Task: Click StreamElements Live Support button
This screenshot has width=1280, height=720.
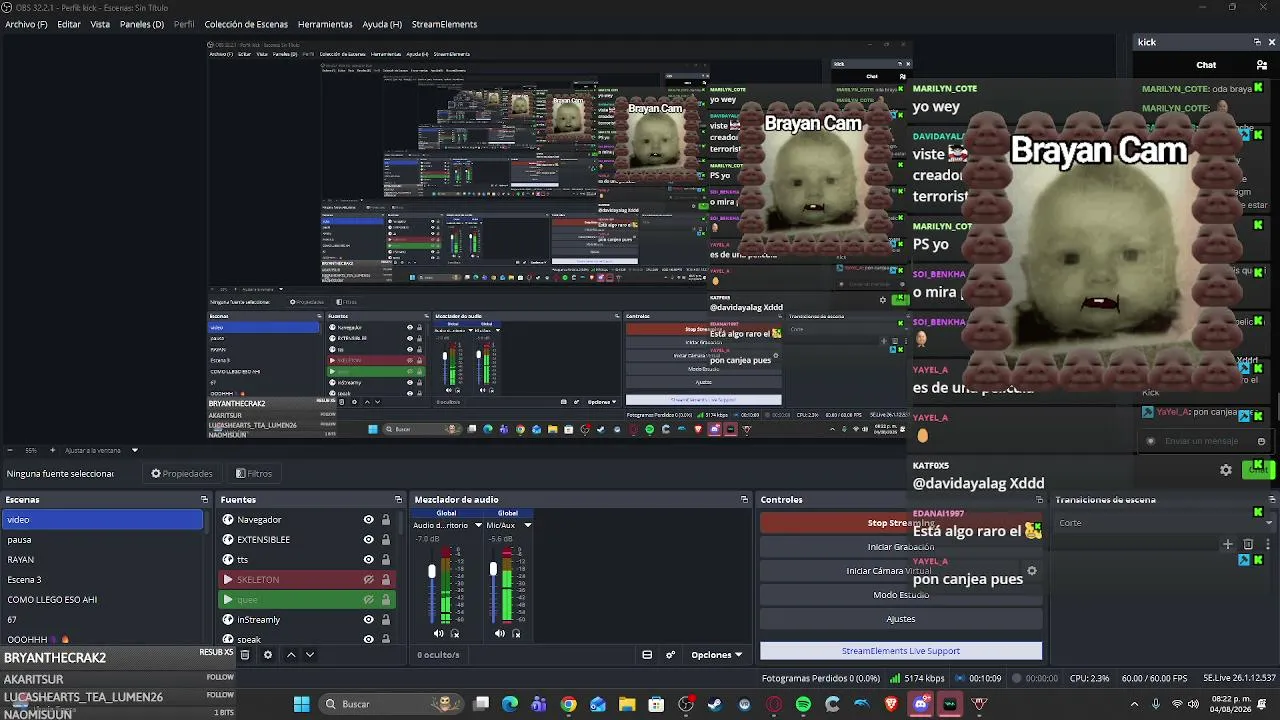Action: coord(901,651)
